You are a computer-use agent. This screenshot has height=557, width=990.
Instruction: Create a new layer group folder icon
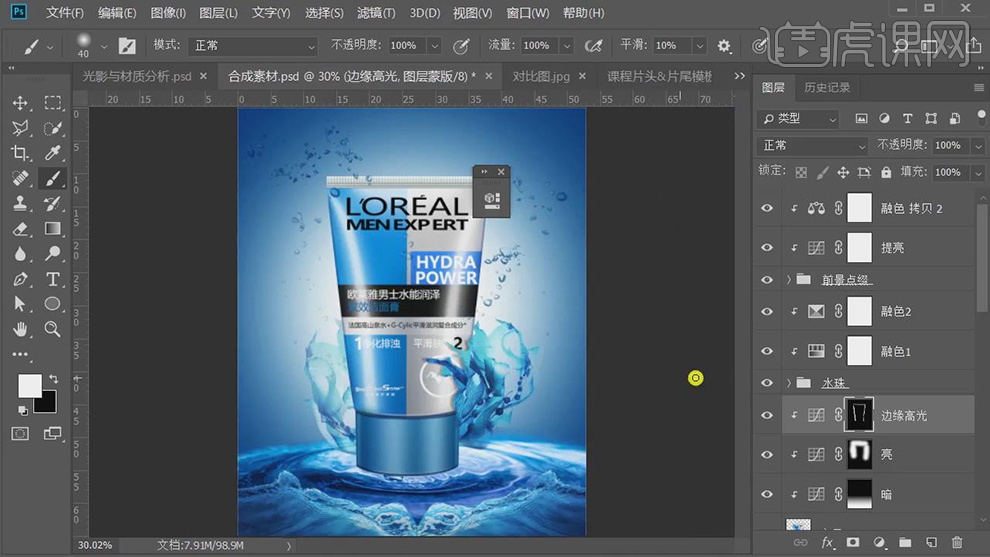click(905, 542)
